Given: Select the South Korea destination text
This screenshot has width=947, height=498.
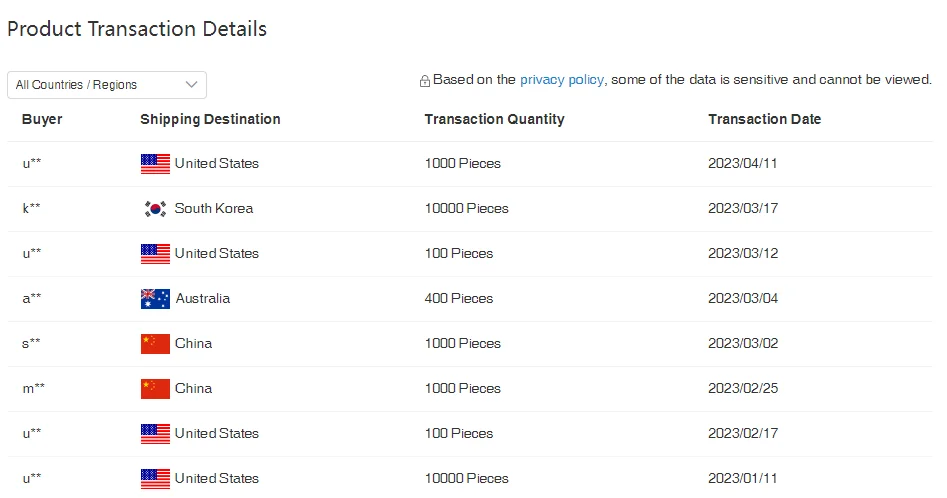Looking at the screenshot, I should point(213,209).
